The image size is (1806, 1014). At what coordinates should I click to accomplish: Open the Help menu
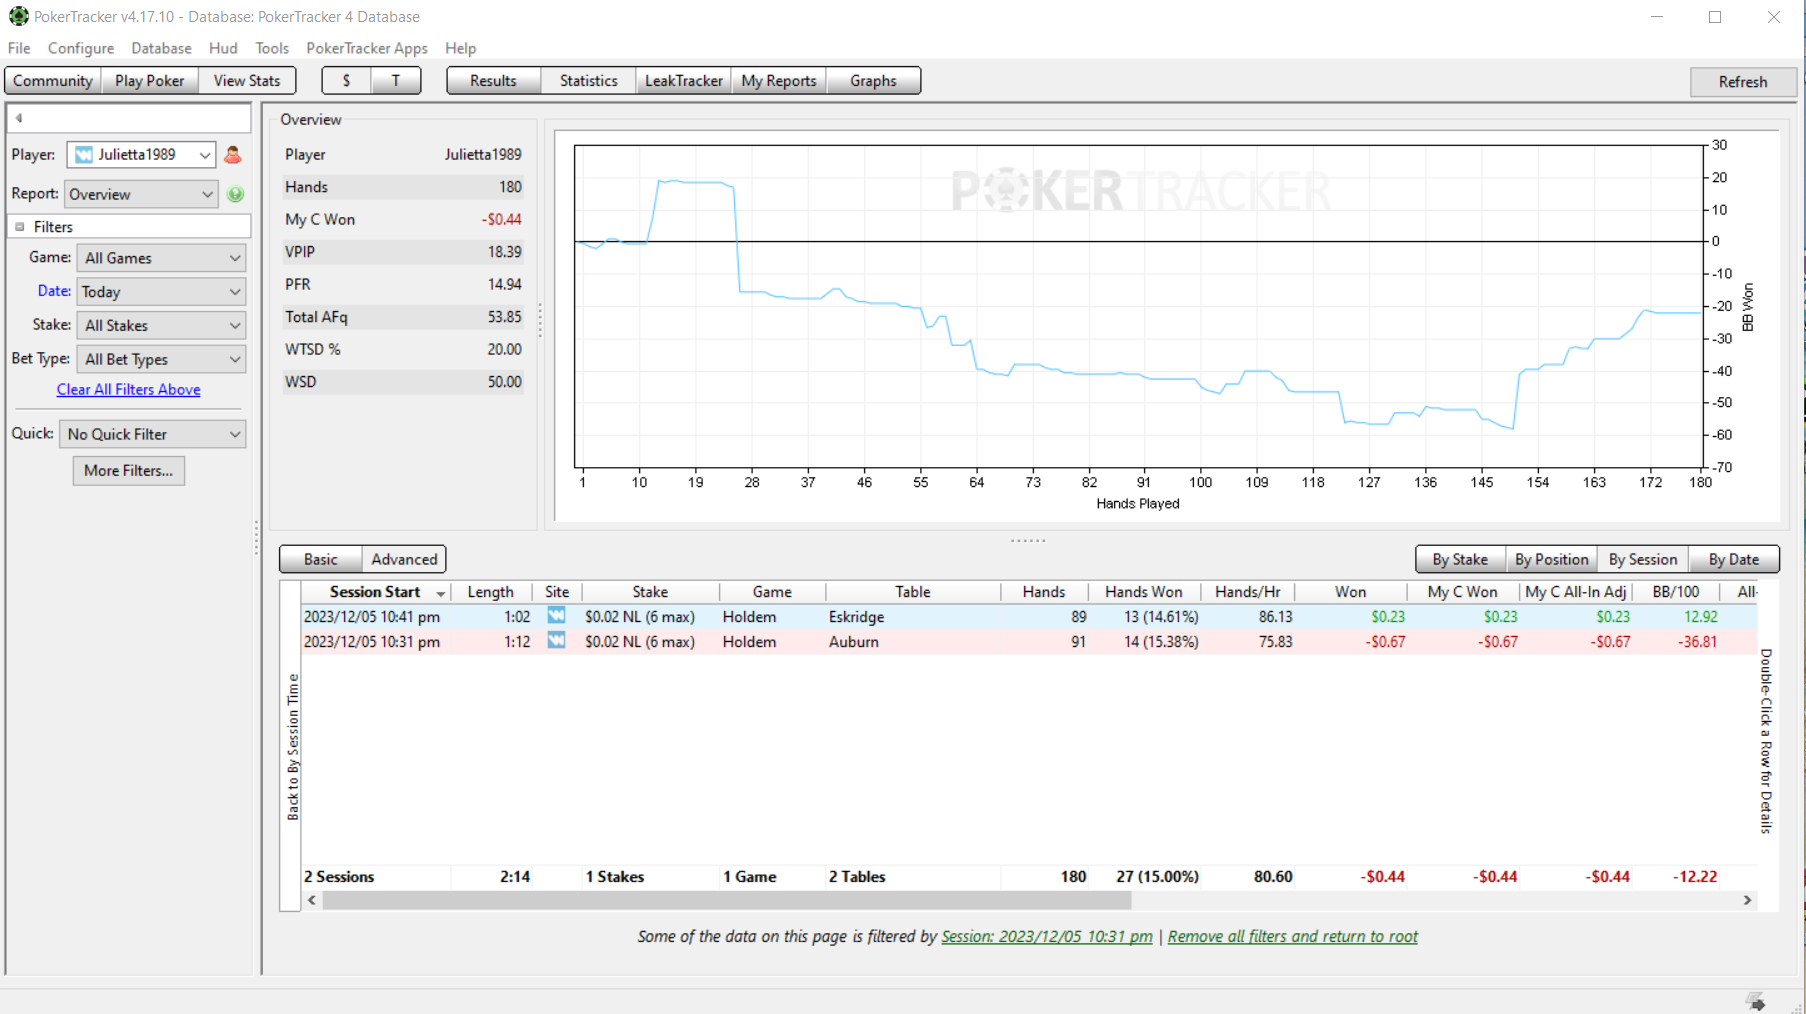[x=460, y=48]
